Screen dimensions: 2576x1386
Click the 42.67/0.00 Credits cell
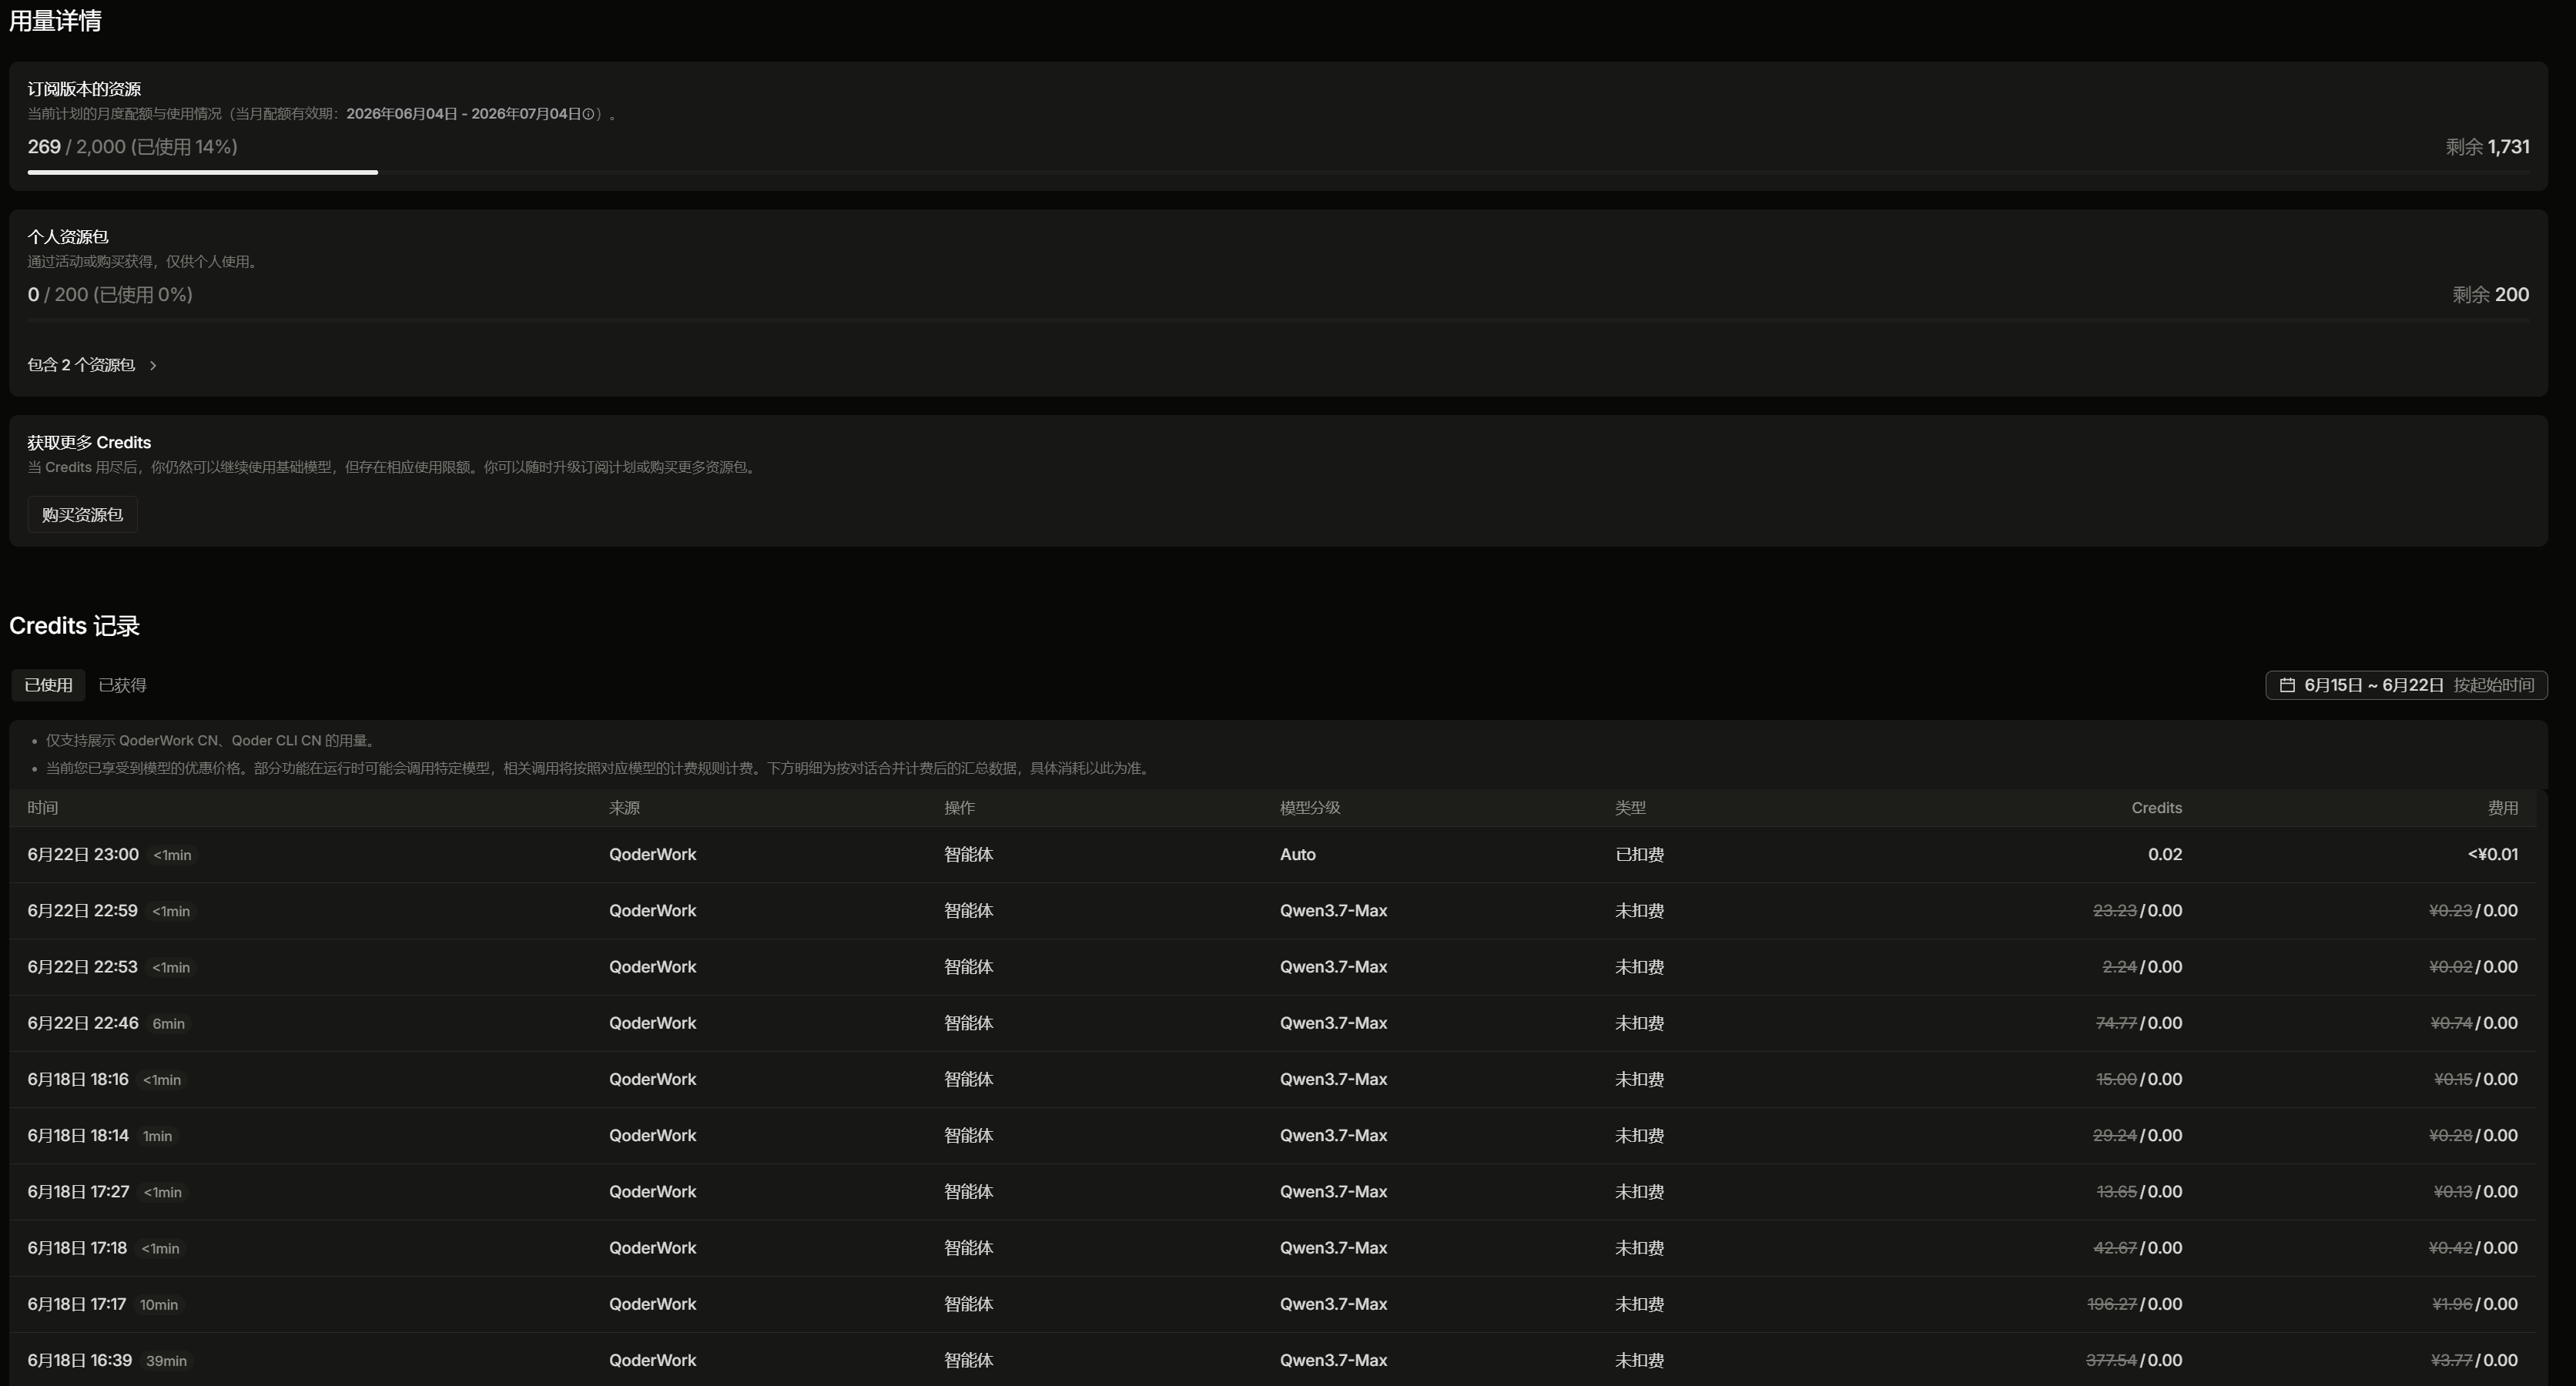tap(2138, 1248)
